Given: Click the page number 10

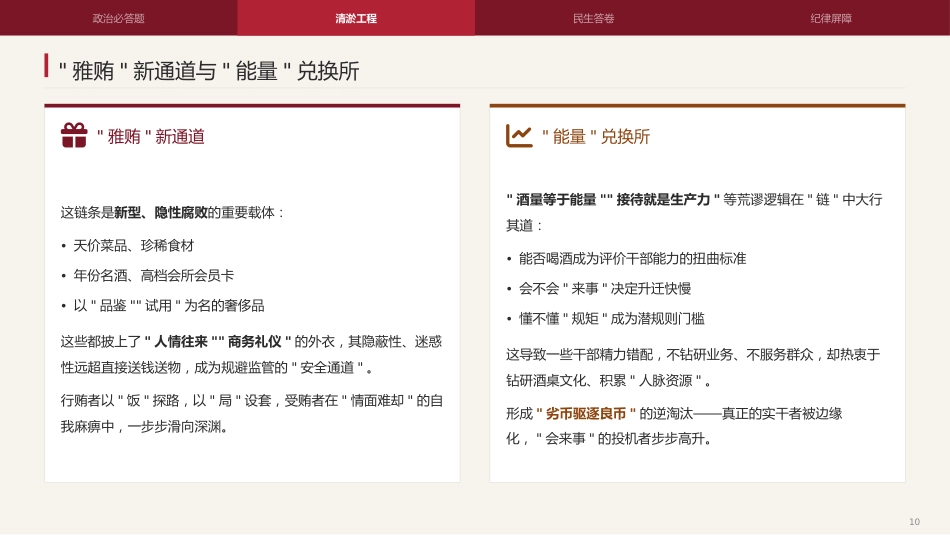Looking at the screenshot, I should pos(914,522).
